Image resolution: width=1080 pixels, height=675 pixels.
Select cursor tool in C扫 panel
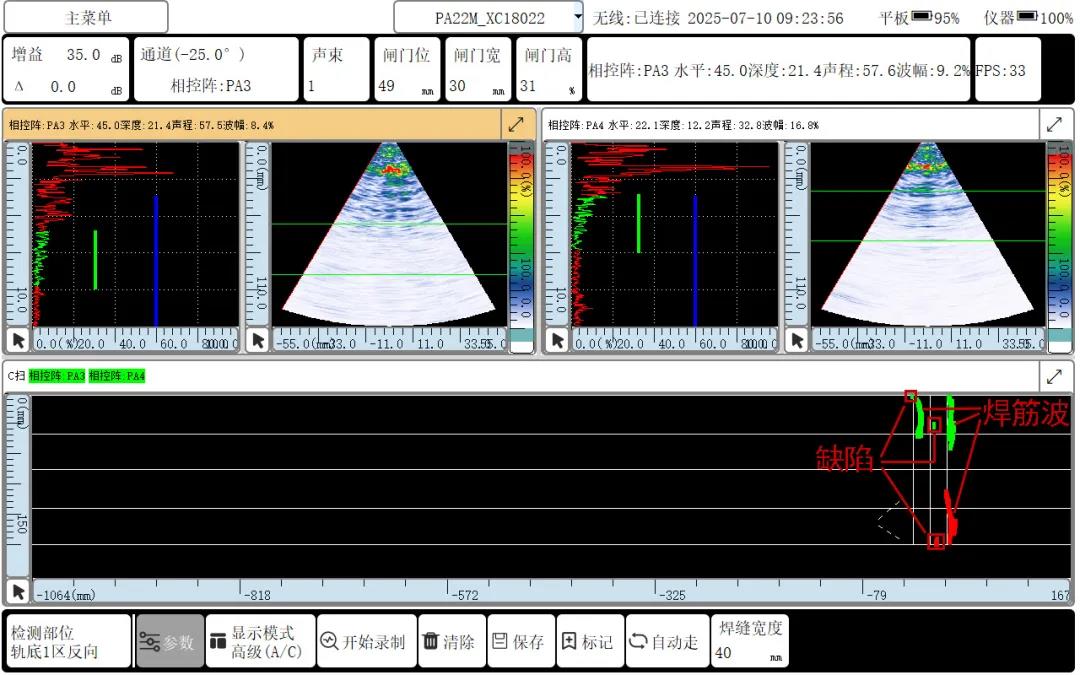[x=17, y=591]
